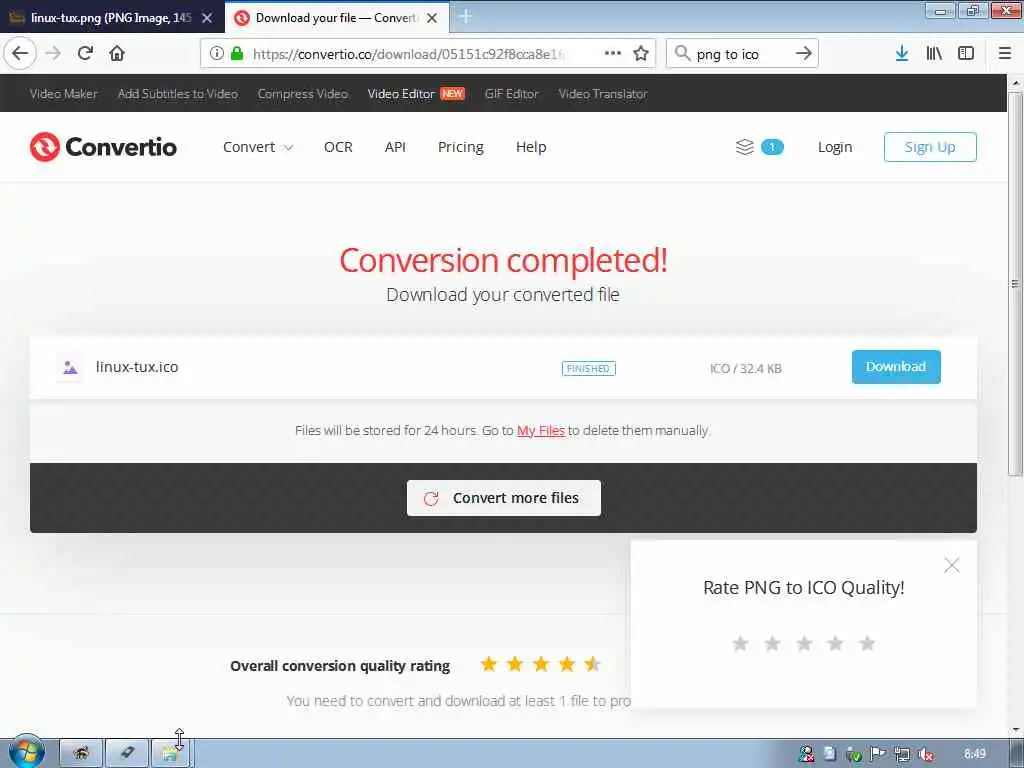Download the linux-tux.ico file
Screen dimensions: 1024x768
(x=896, y=367)
